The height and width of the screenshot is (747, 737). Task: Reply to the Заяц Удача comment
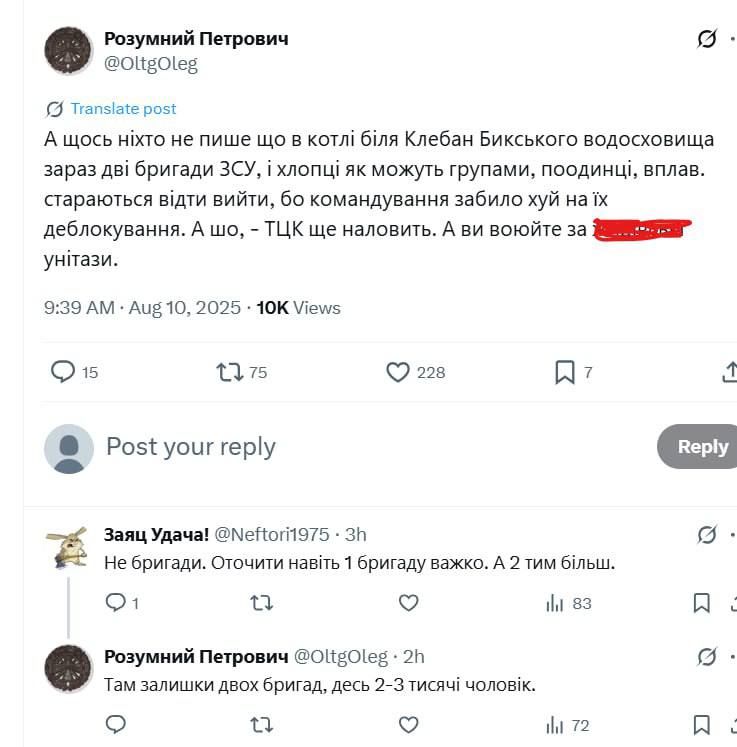tap(116, 603)
